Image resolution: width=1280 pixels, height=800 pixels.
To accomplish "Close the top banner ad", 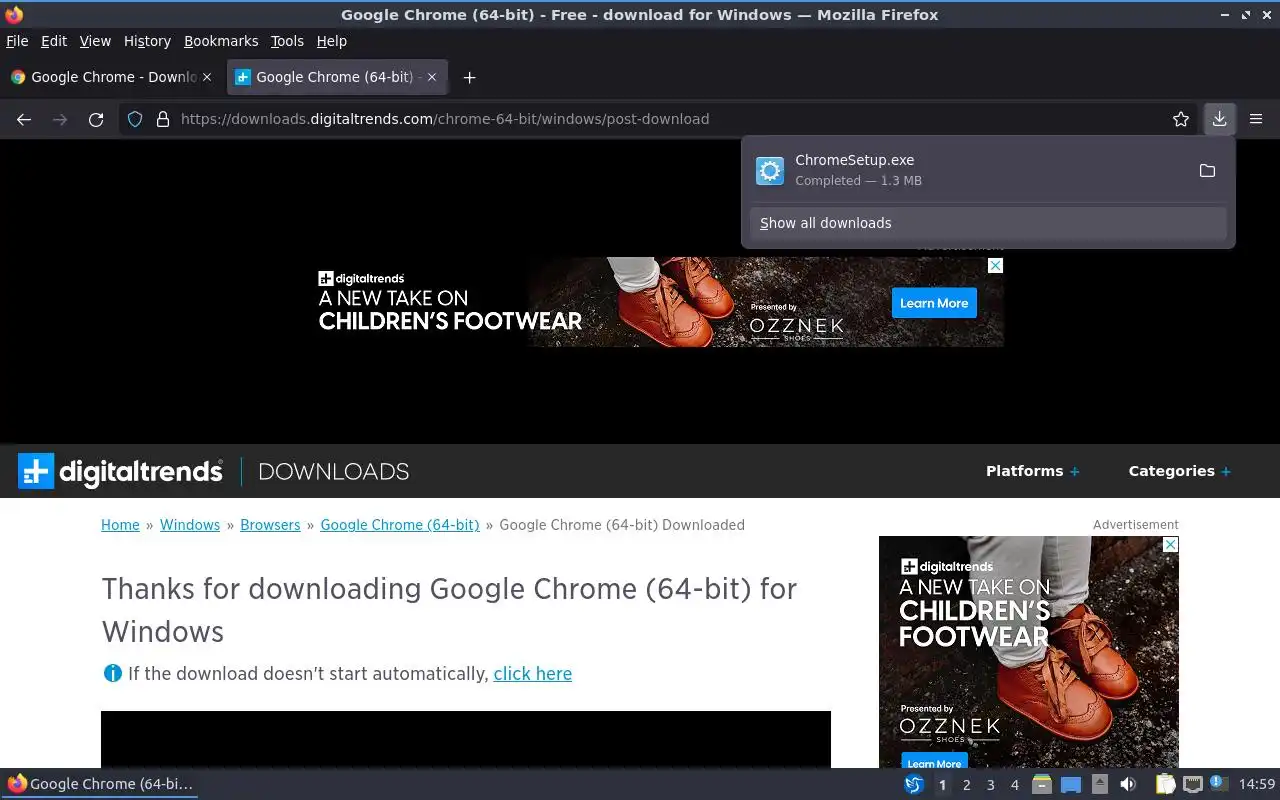I will (x=995, y=265).
